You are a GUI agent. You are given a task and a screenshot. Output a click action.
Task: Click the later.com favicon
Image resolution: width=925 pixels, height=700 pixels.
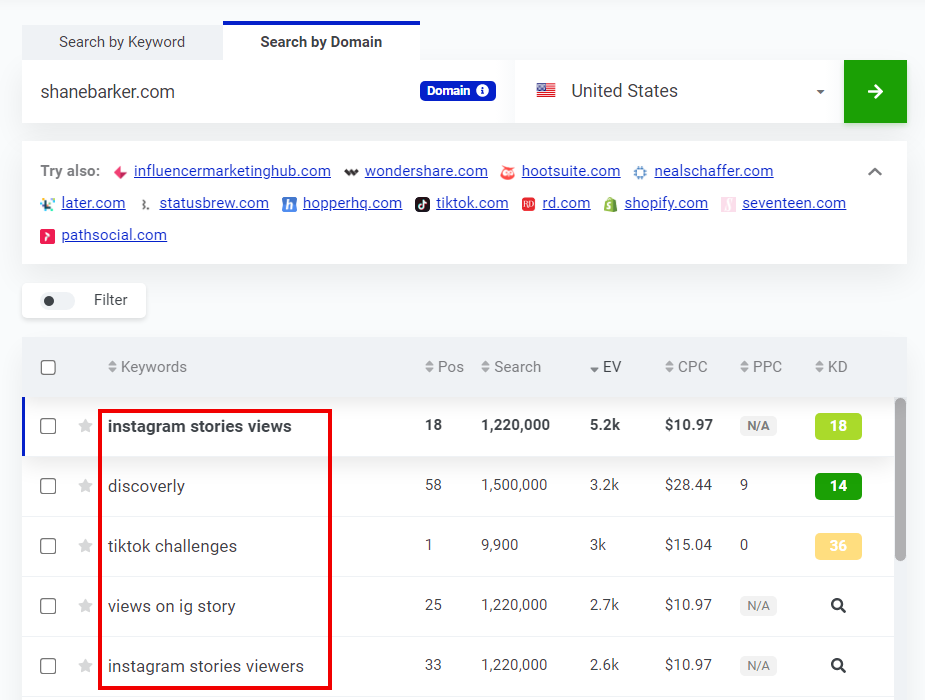(x=47, y=204)
